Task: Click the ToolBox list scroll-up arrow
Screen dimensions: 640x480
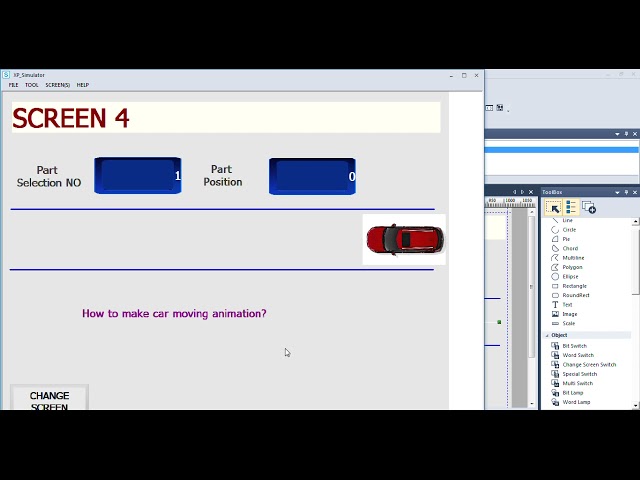Action: tap(636, 221)
